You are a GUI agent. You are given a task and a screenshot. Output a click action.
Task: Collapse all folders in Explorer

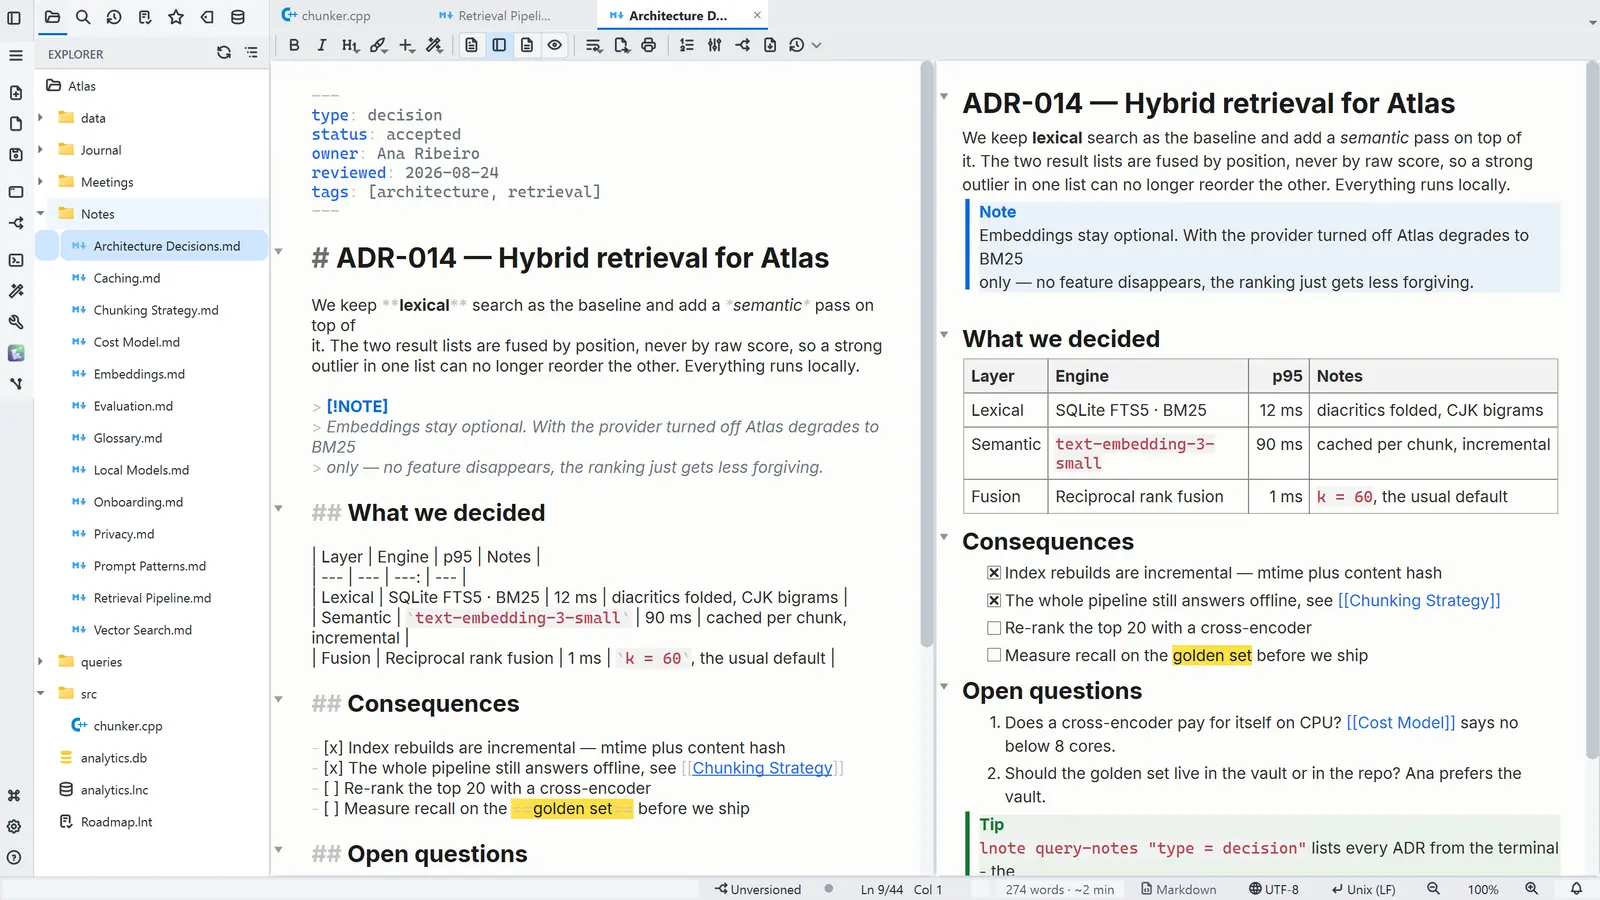[x=251, y=53]
